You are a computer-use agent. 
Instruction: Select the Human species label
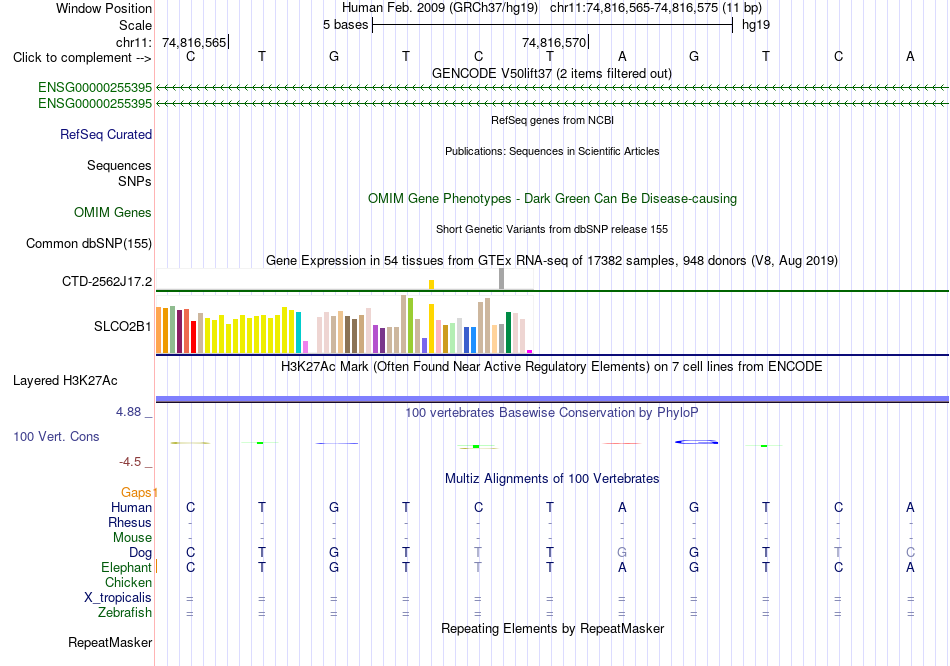pyautogui.click(x=131, y=507)
